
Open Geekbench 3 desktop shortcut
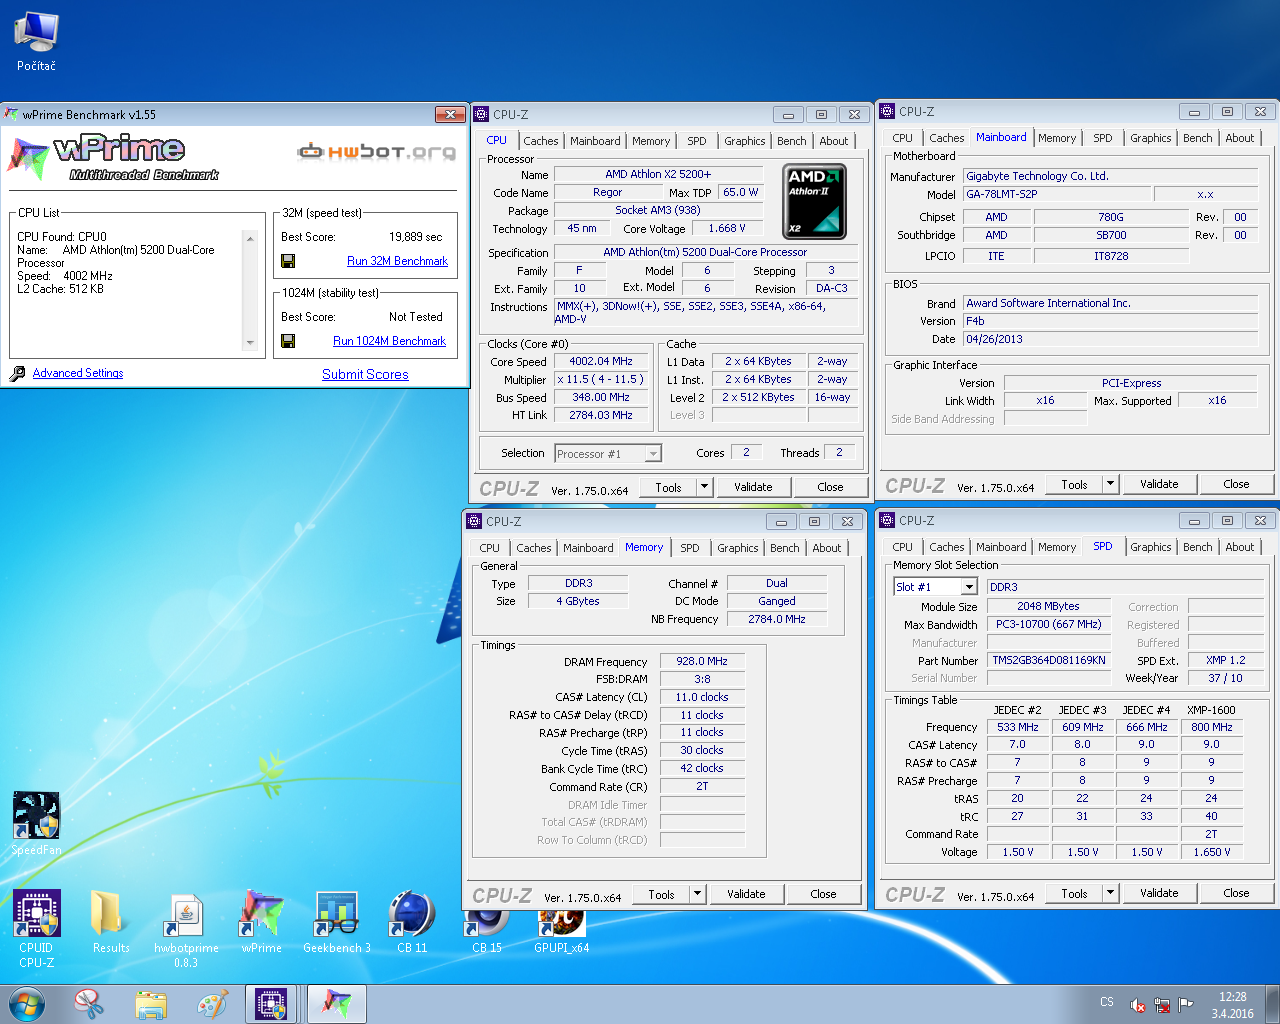click(x=337, y=921)
